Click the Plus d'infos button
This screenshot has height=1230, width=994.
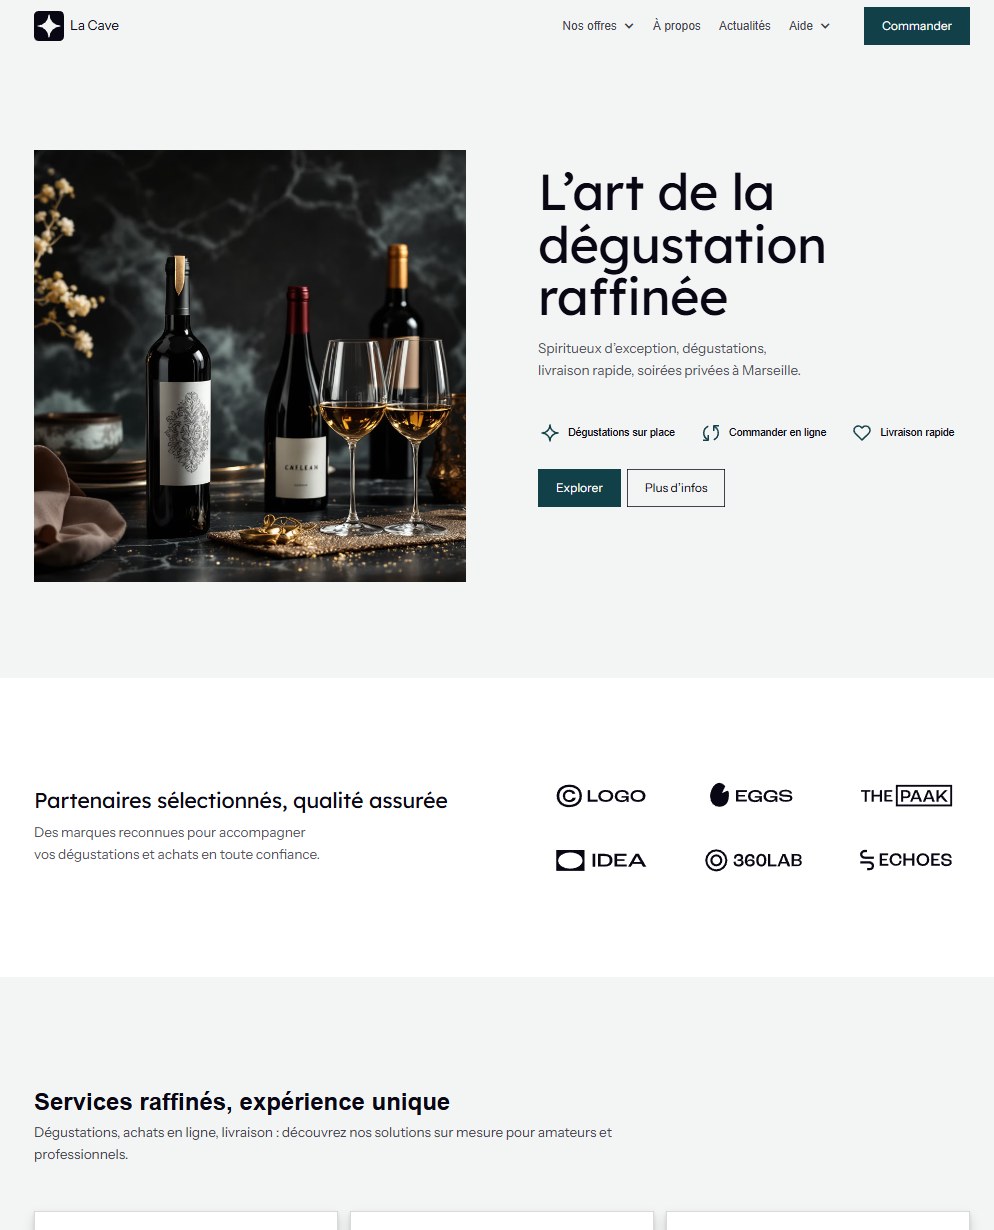click(x=676, y=488)
